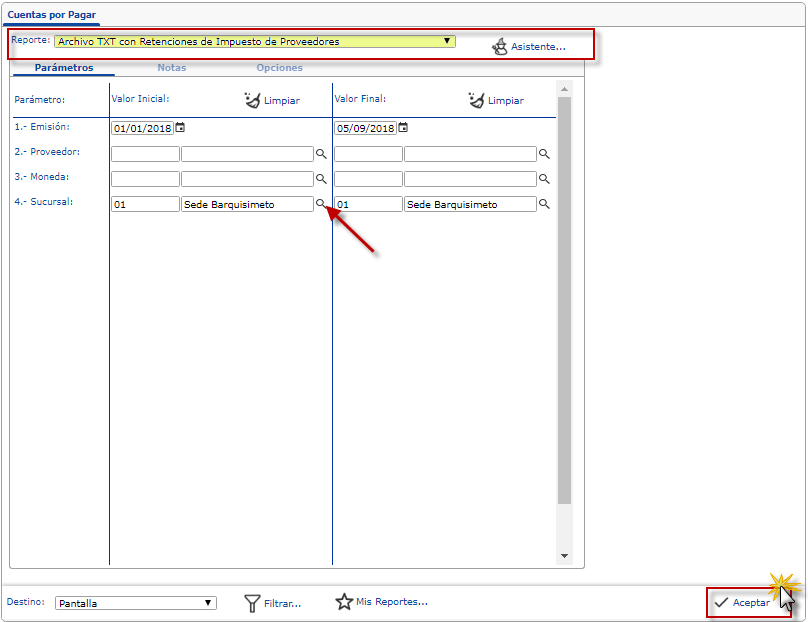
Task: Open Mis Reportes favorites
Action: (x=381, y=602)
